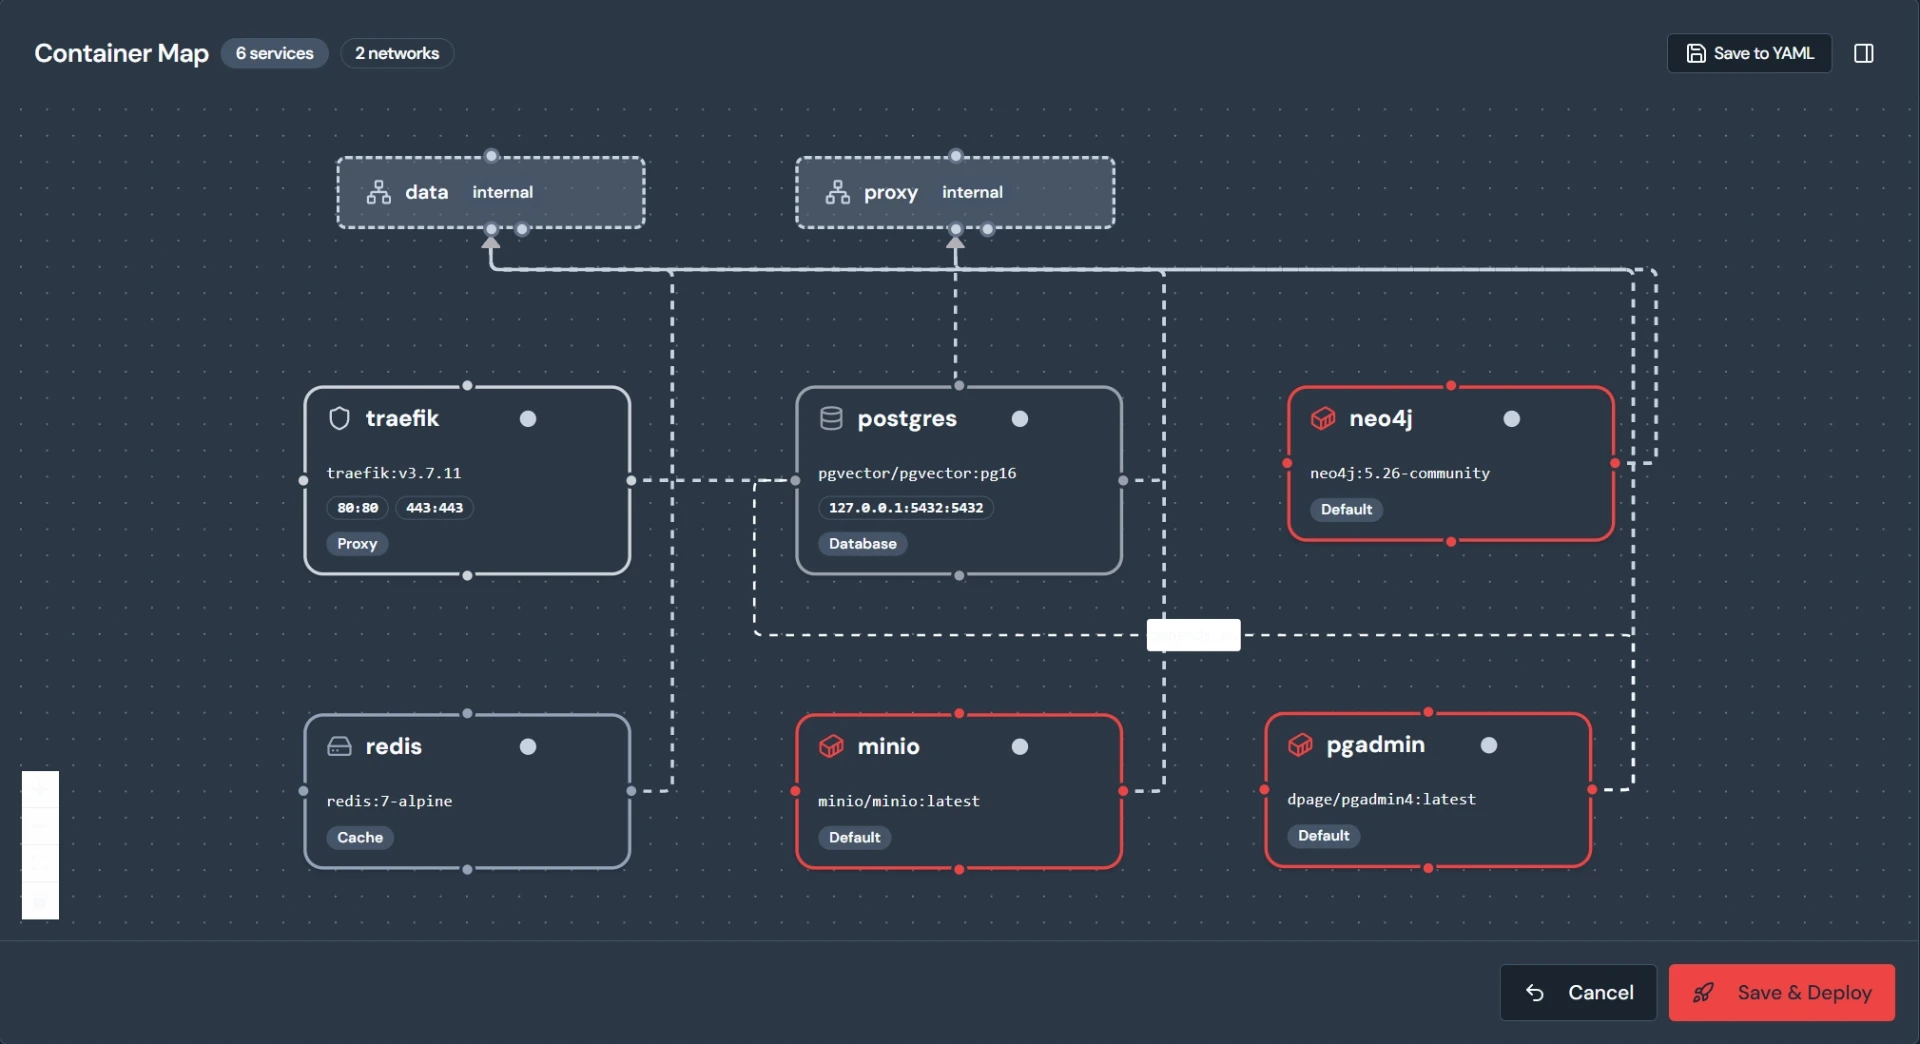Select the pgadmin service title
The width and height of the screenshot is (1920, 1044).
point(1375,745)
